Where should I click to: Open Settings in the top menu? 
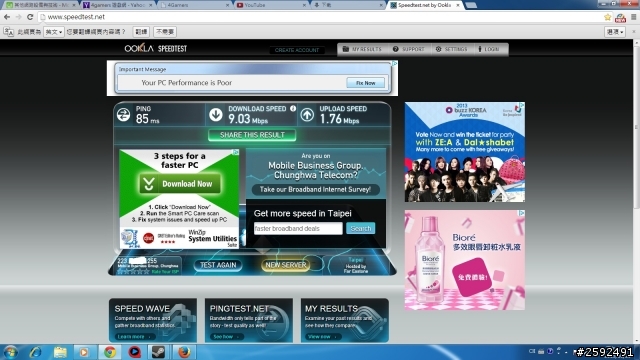[x=451, y=49]
